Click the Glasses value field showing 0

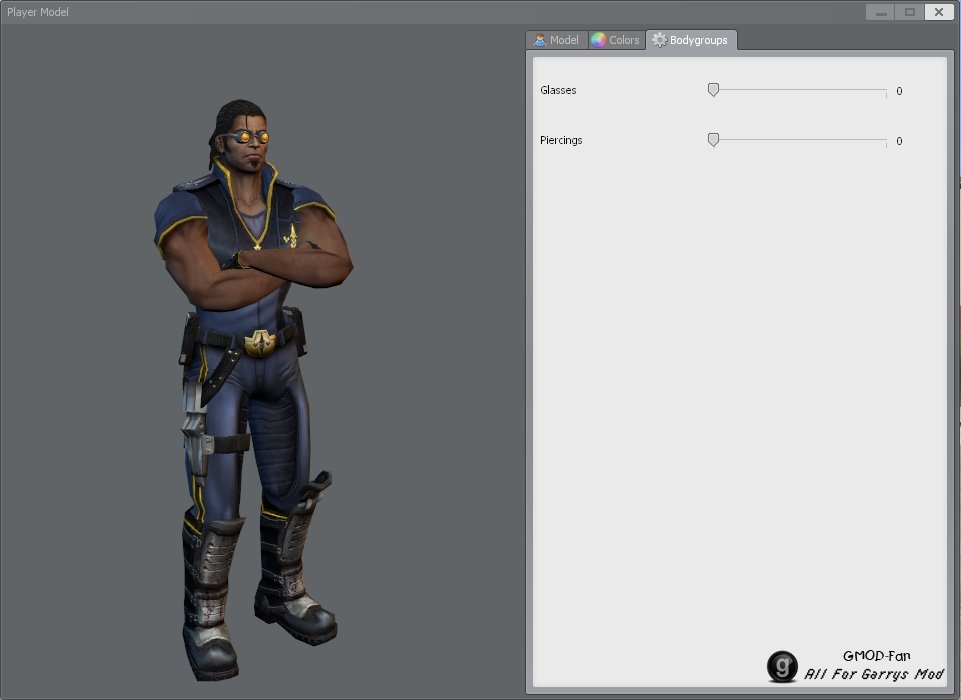tap(899, 91)
